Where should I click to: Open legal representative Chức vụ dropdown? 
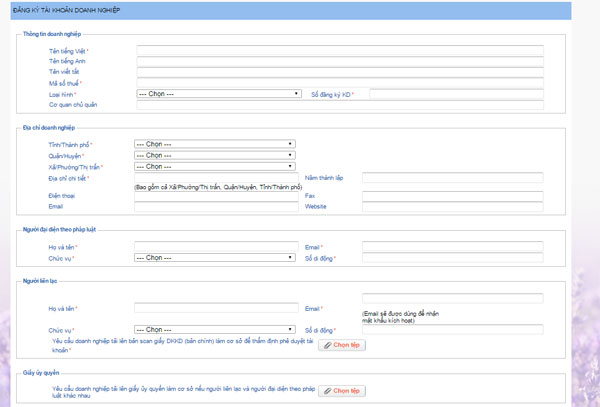click(x=215, y=257)
